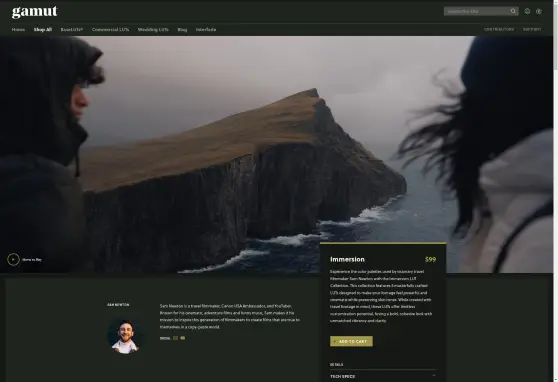Play the How to Buy video button
Viewport: 558px width, 382px height.
[x=14, y=260]
